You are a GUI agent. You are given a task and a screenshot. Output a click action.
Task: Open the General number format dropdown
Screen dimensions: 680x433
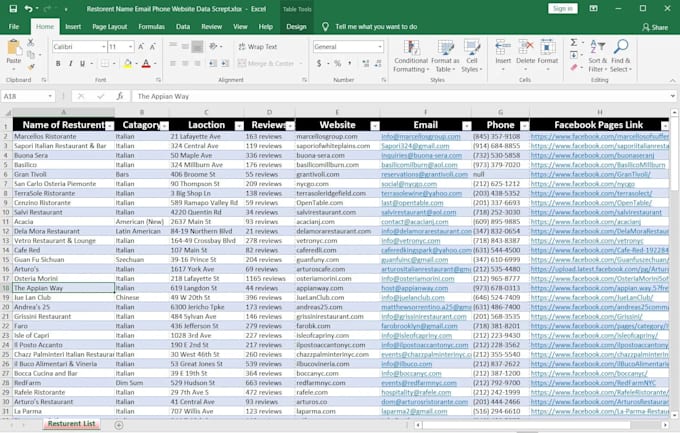pos(379,46)
